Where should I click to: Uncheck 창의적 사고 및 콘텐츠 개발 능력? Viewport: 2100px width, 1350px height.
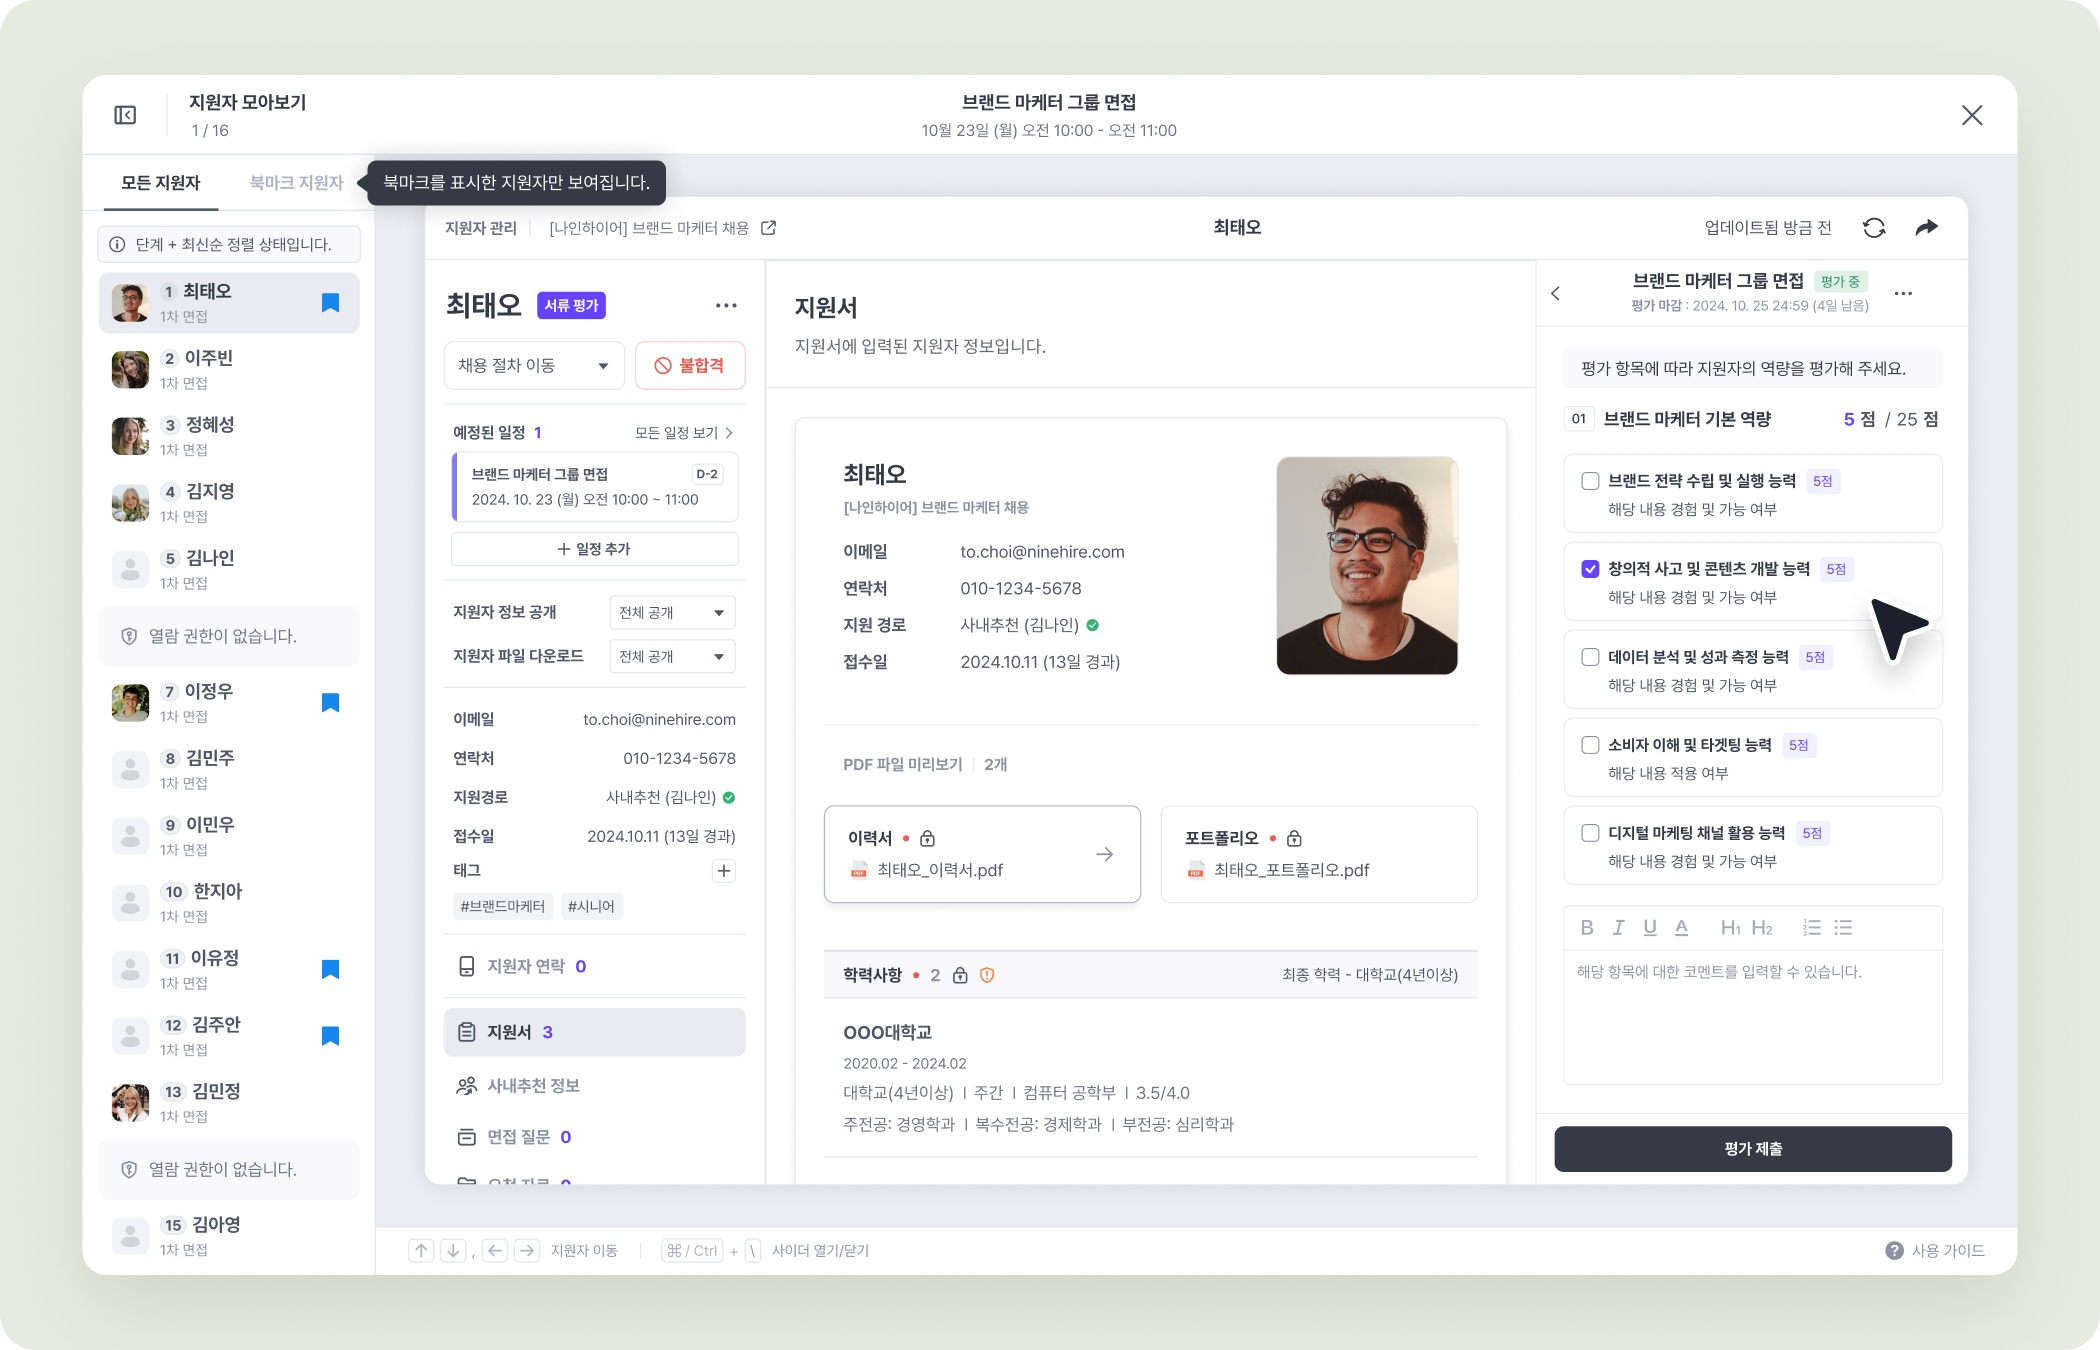(x=1590, y=569)
